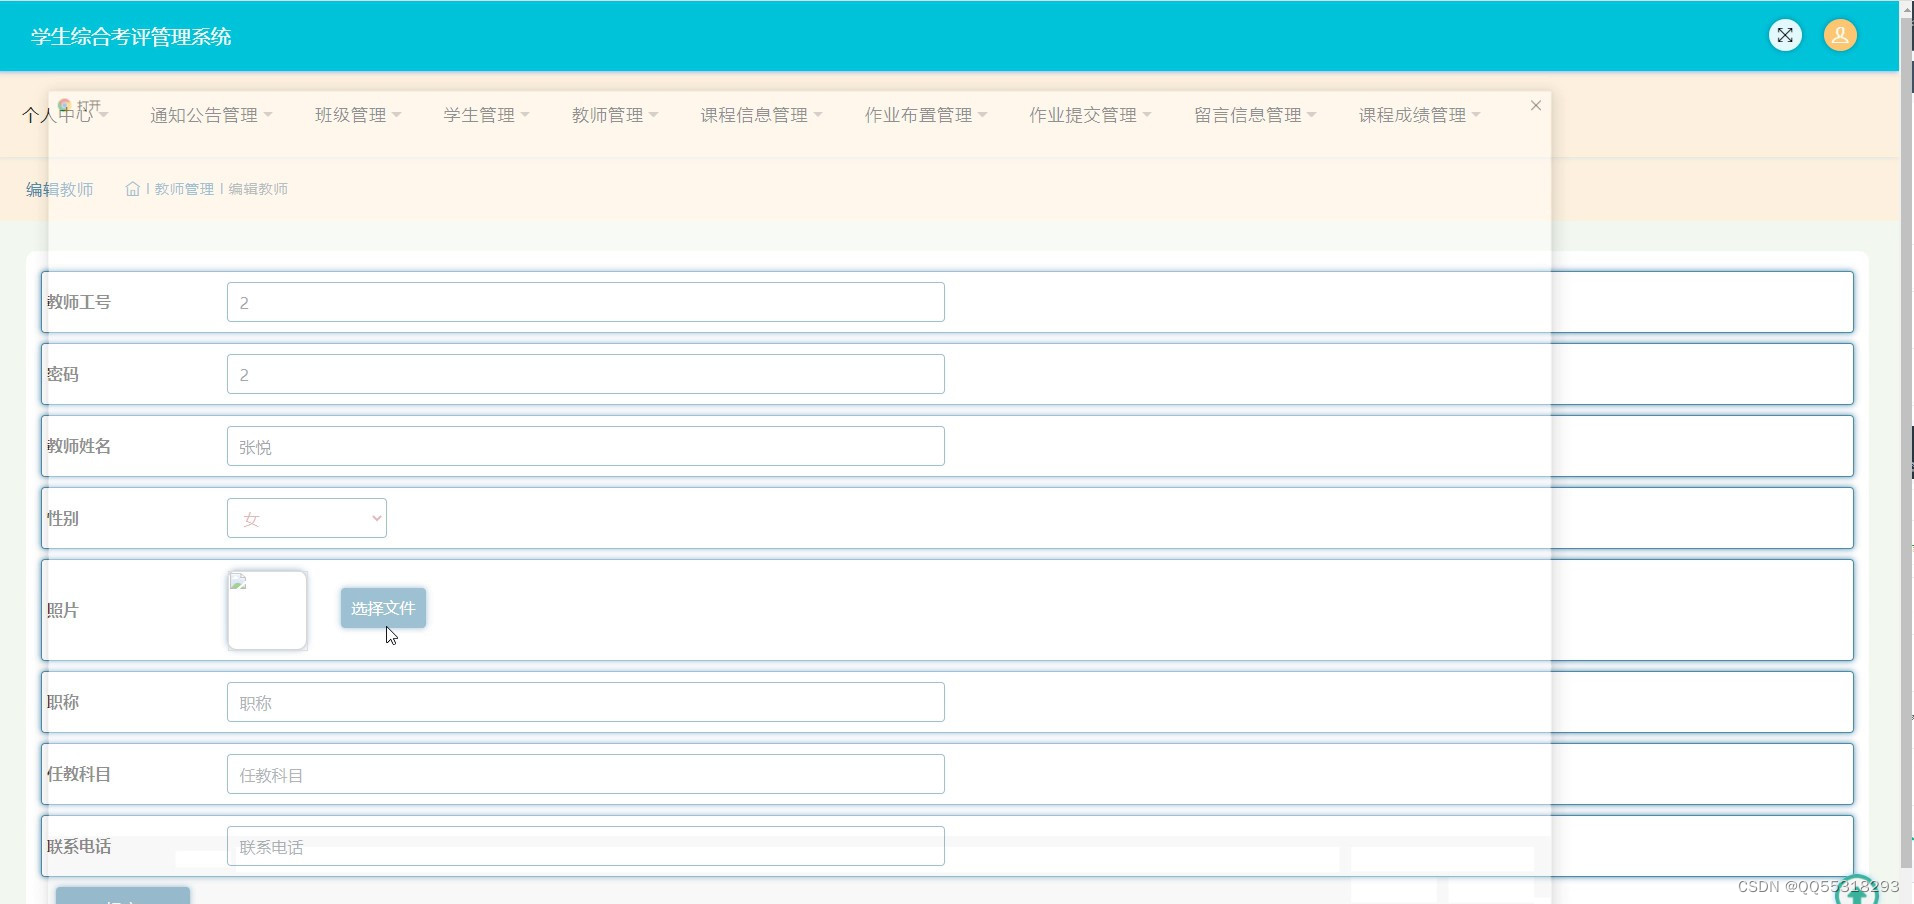1914x904 pixels.
Task: Click the fullscreen toggle icon in header
Action: [x=1785, y=35]
